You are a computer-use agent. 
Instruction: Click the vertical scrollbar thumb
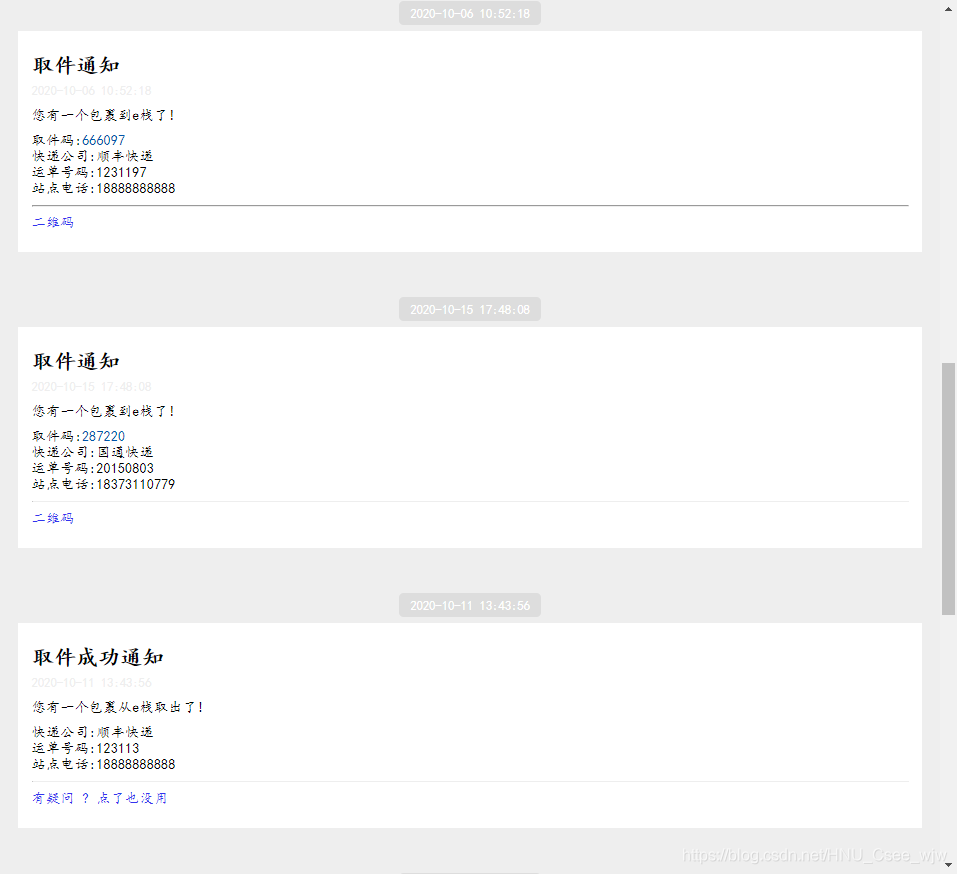click(948, 488)
